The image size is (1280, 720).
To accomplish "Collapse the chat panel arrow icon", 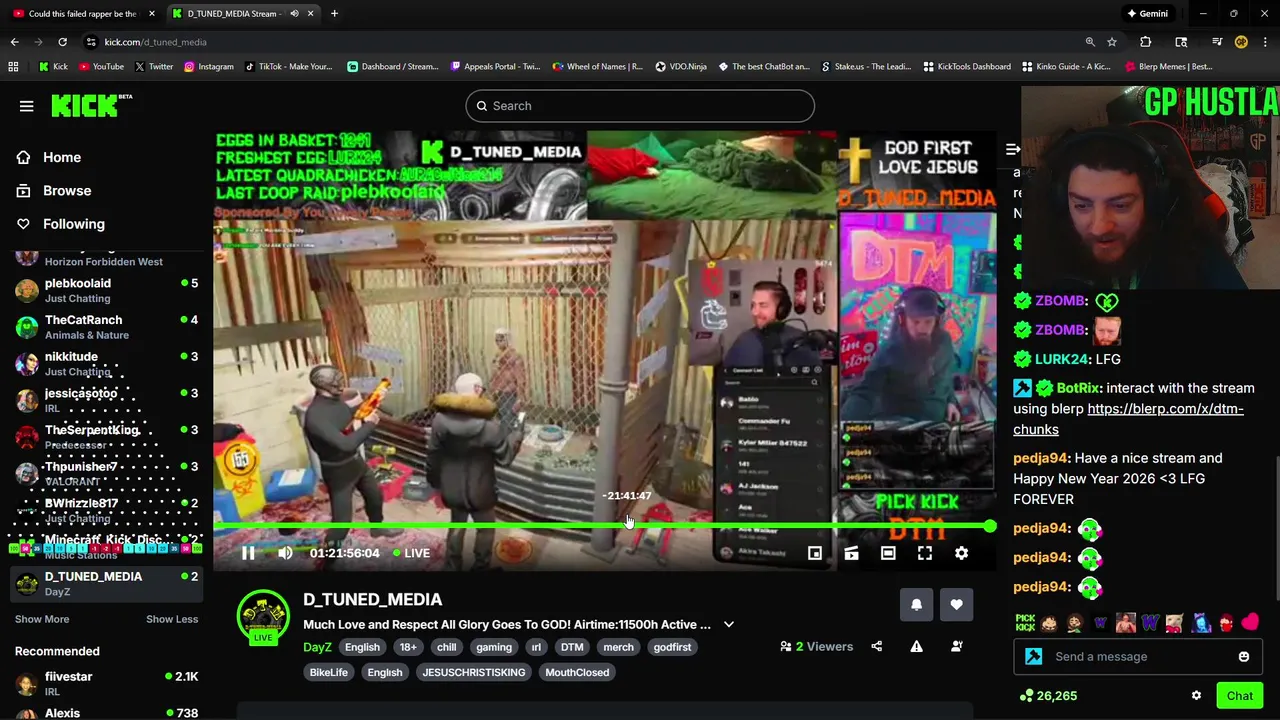I will 1012,149.
